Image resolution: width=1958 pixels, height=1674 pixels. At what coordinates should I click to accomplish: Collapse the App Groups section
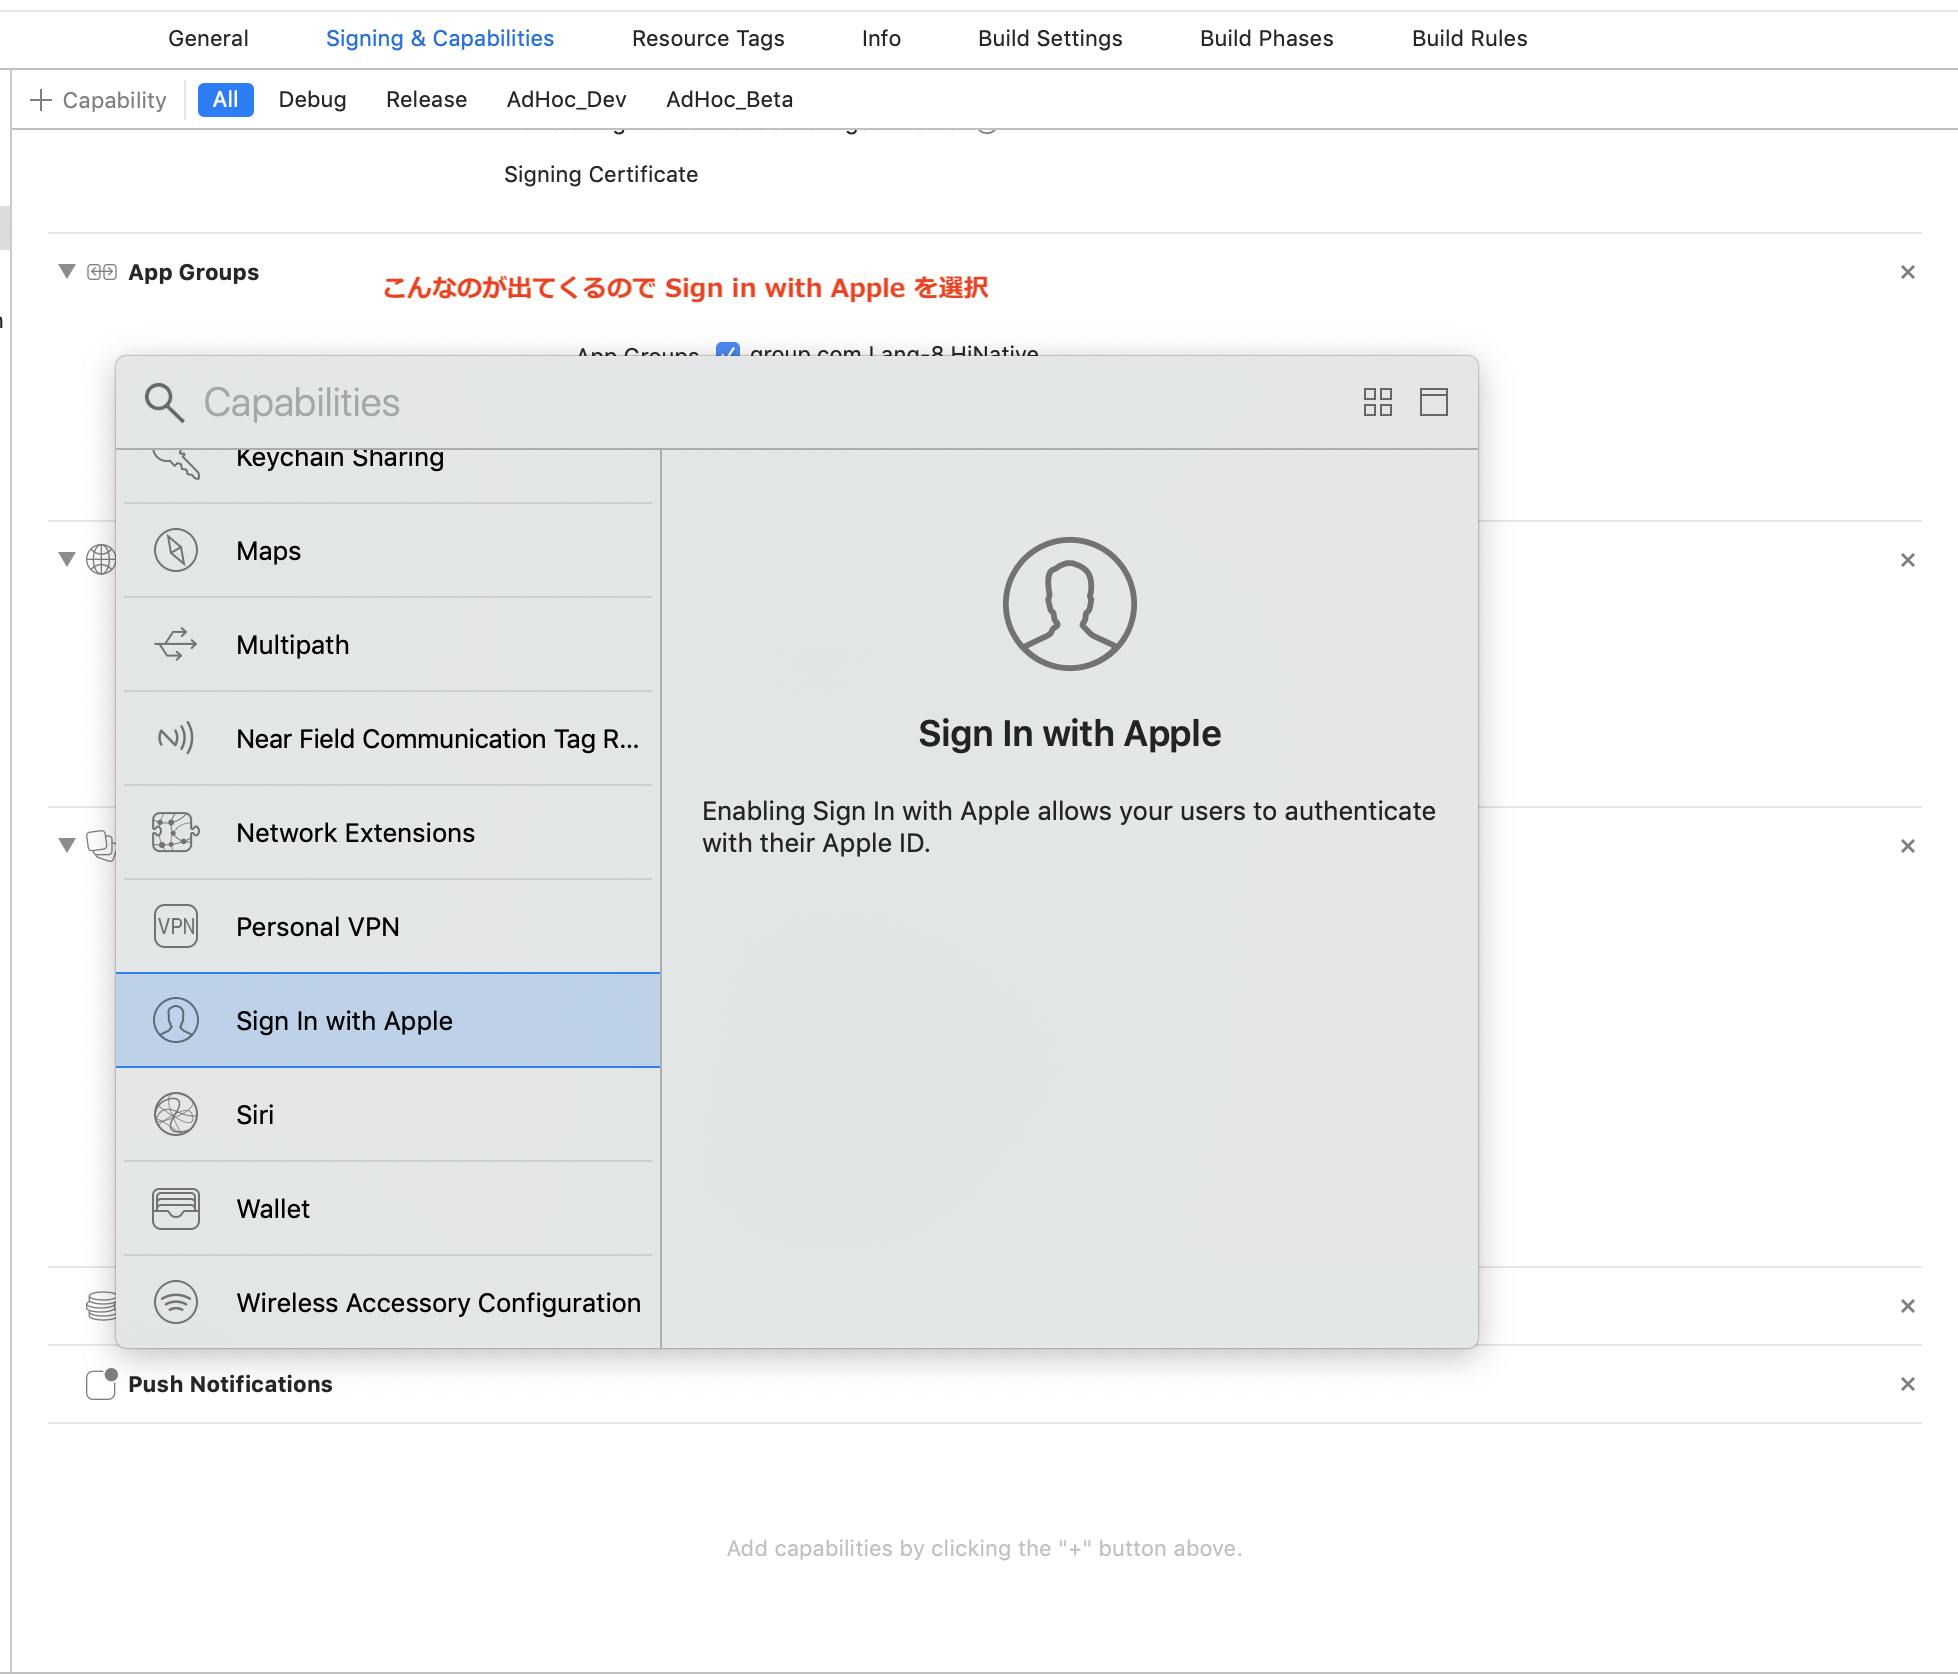click(67, 272)
